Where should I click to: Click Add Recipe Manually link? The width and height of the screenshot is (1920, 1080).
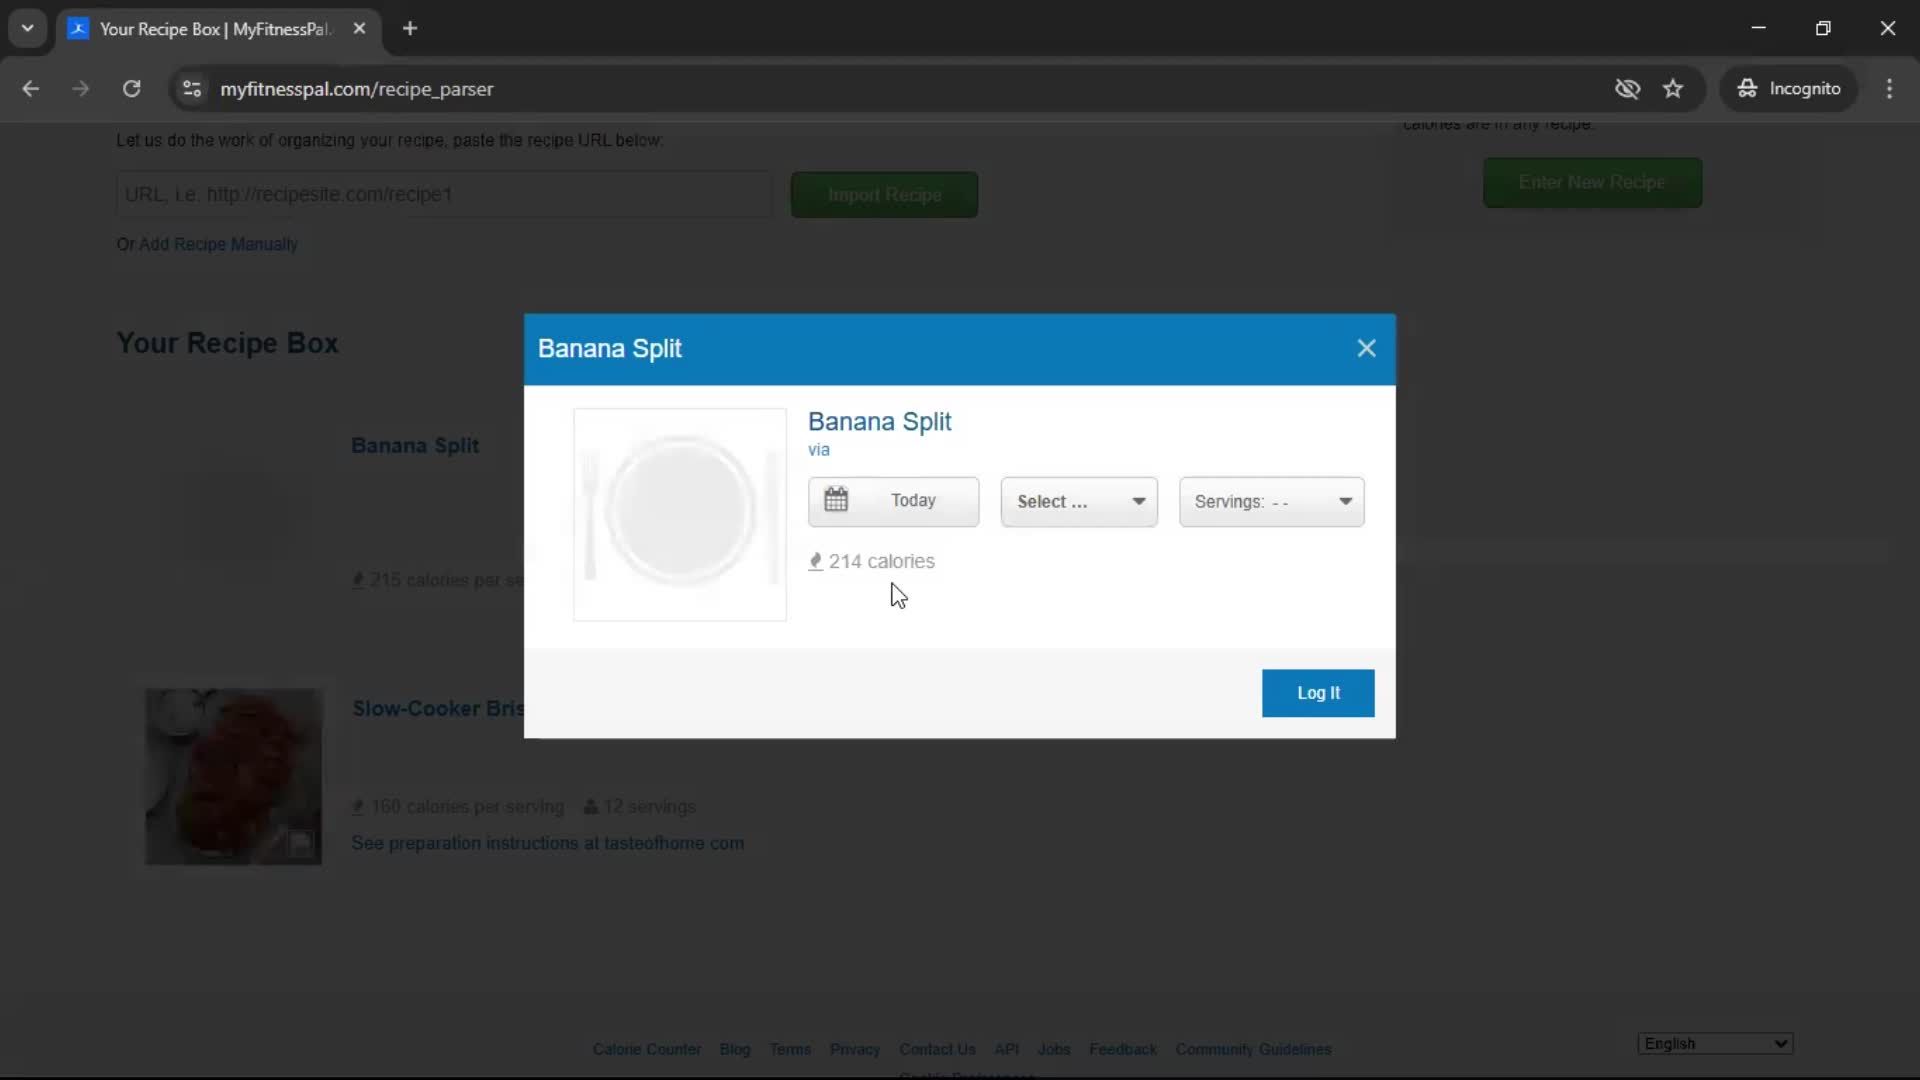pos(218,244)
